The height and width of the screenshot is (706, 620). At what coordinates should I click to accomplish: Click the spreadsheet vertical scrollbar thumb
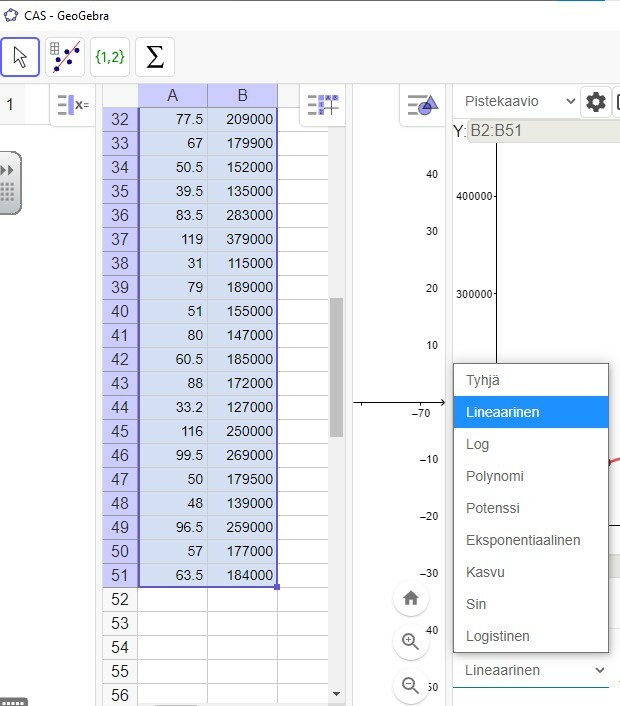point(336,367)
